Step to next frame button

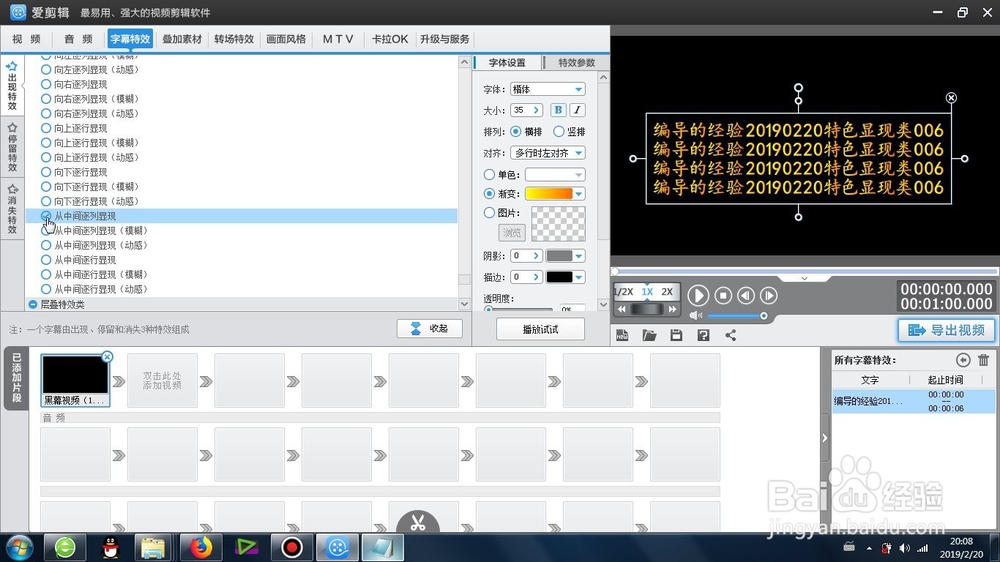point(768,295)
